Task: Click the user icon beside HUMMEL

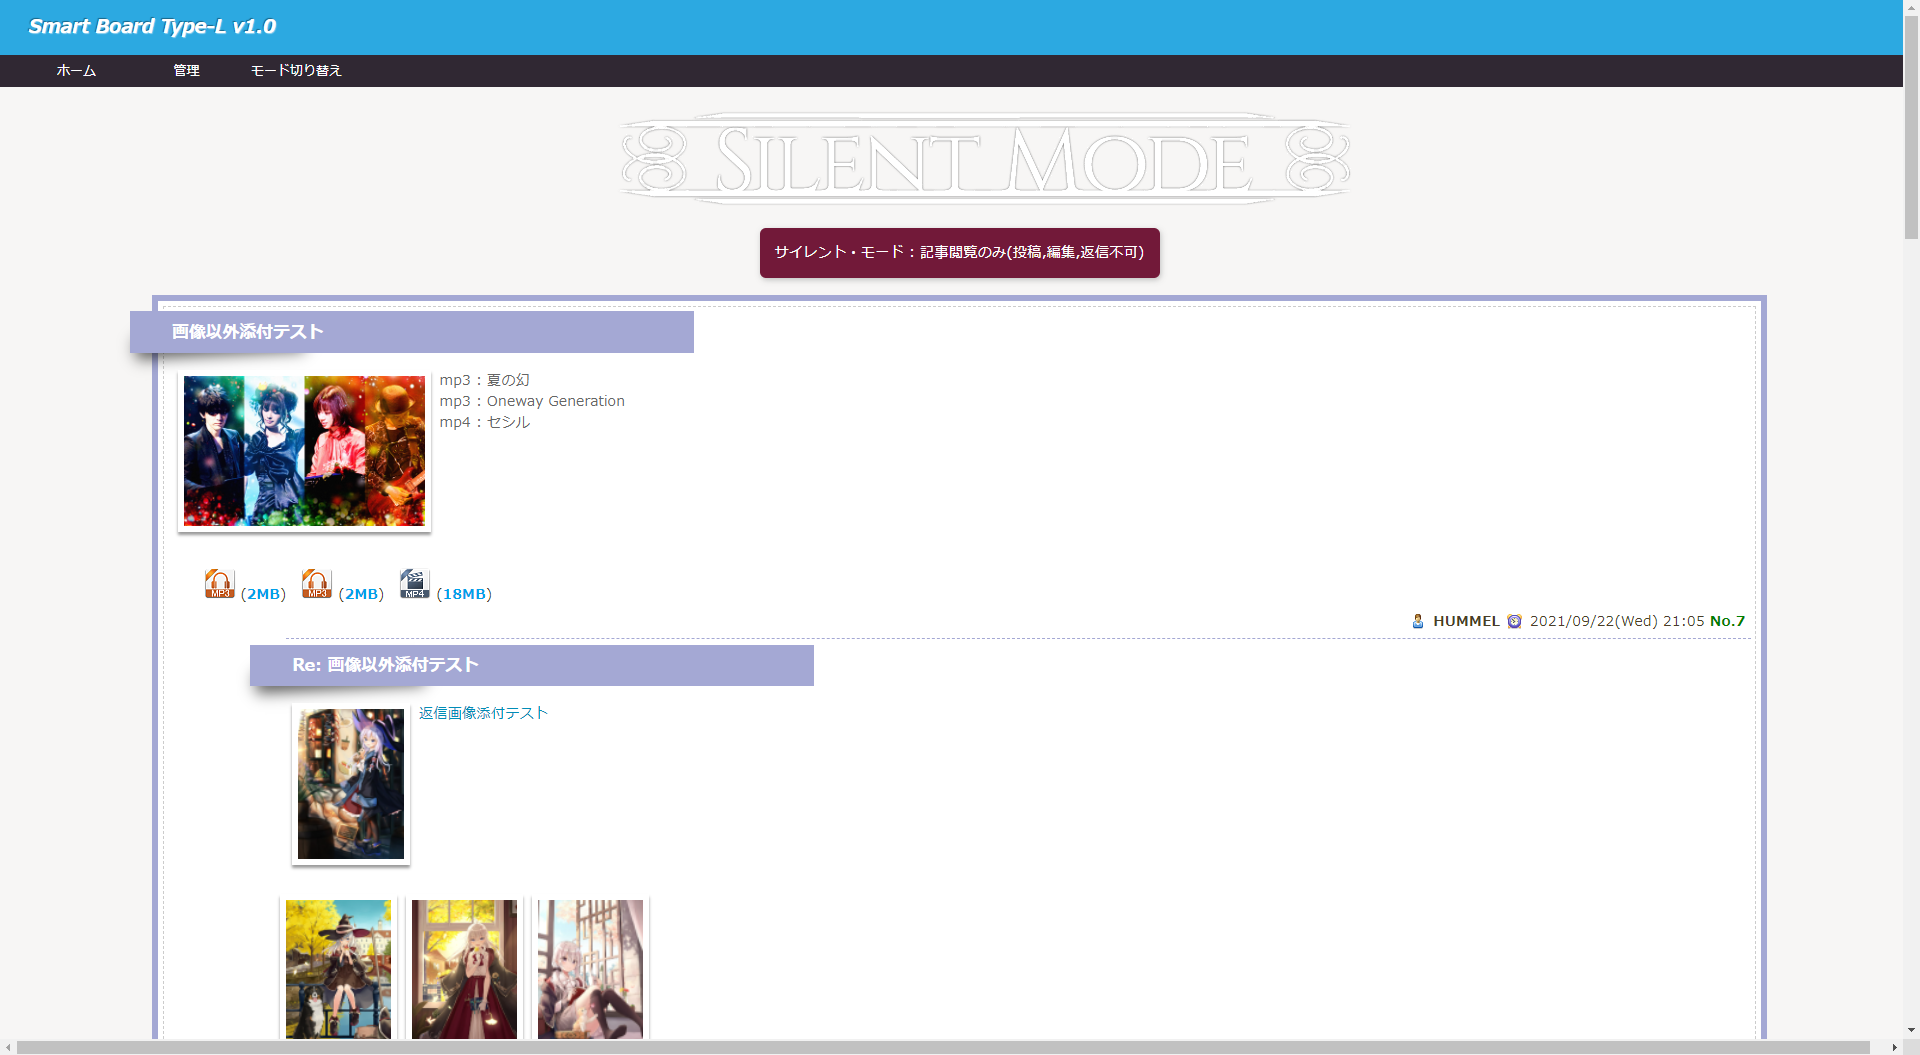Action: tap(1418, 621)
